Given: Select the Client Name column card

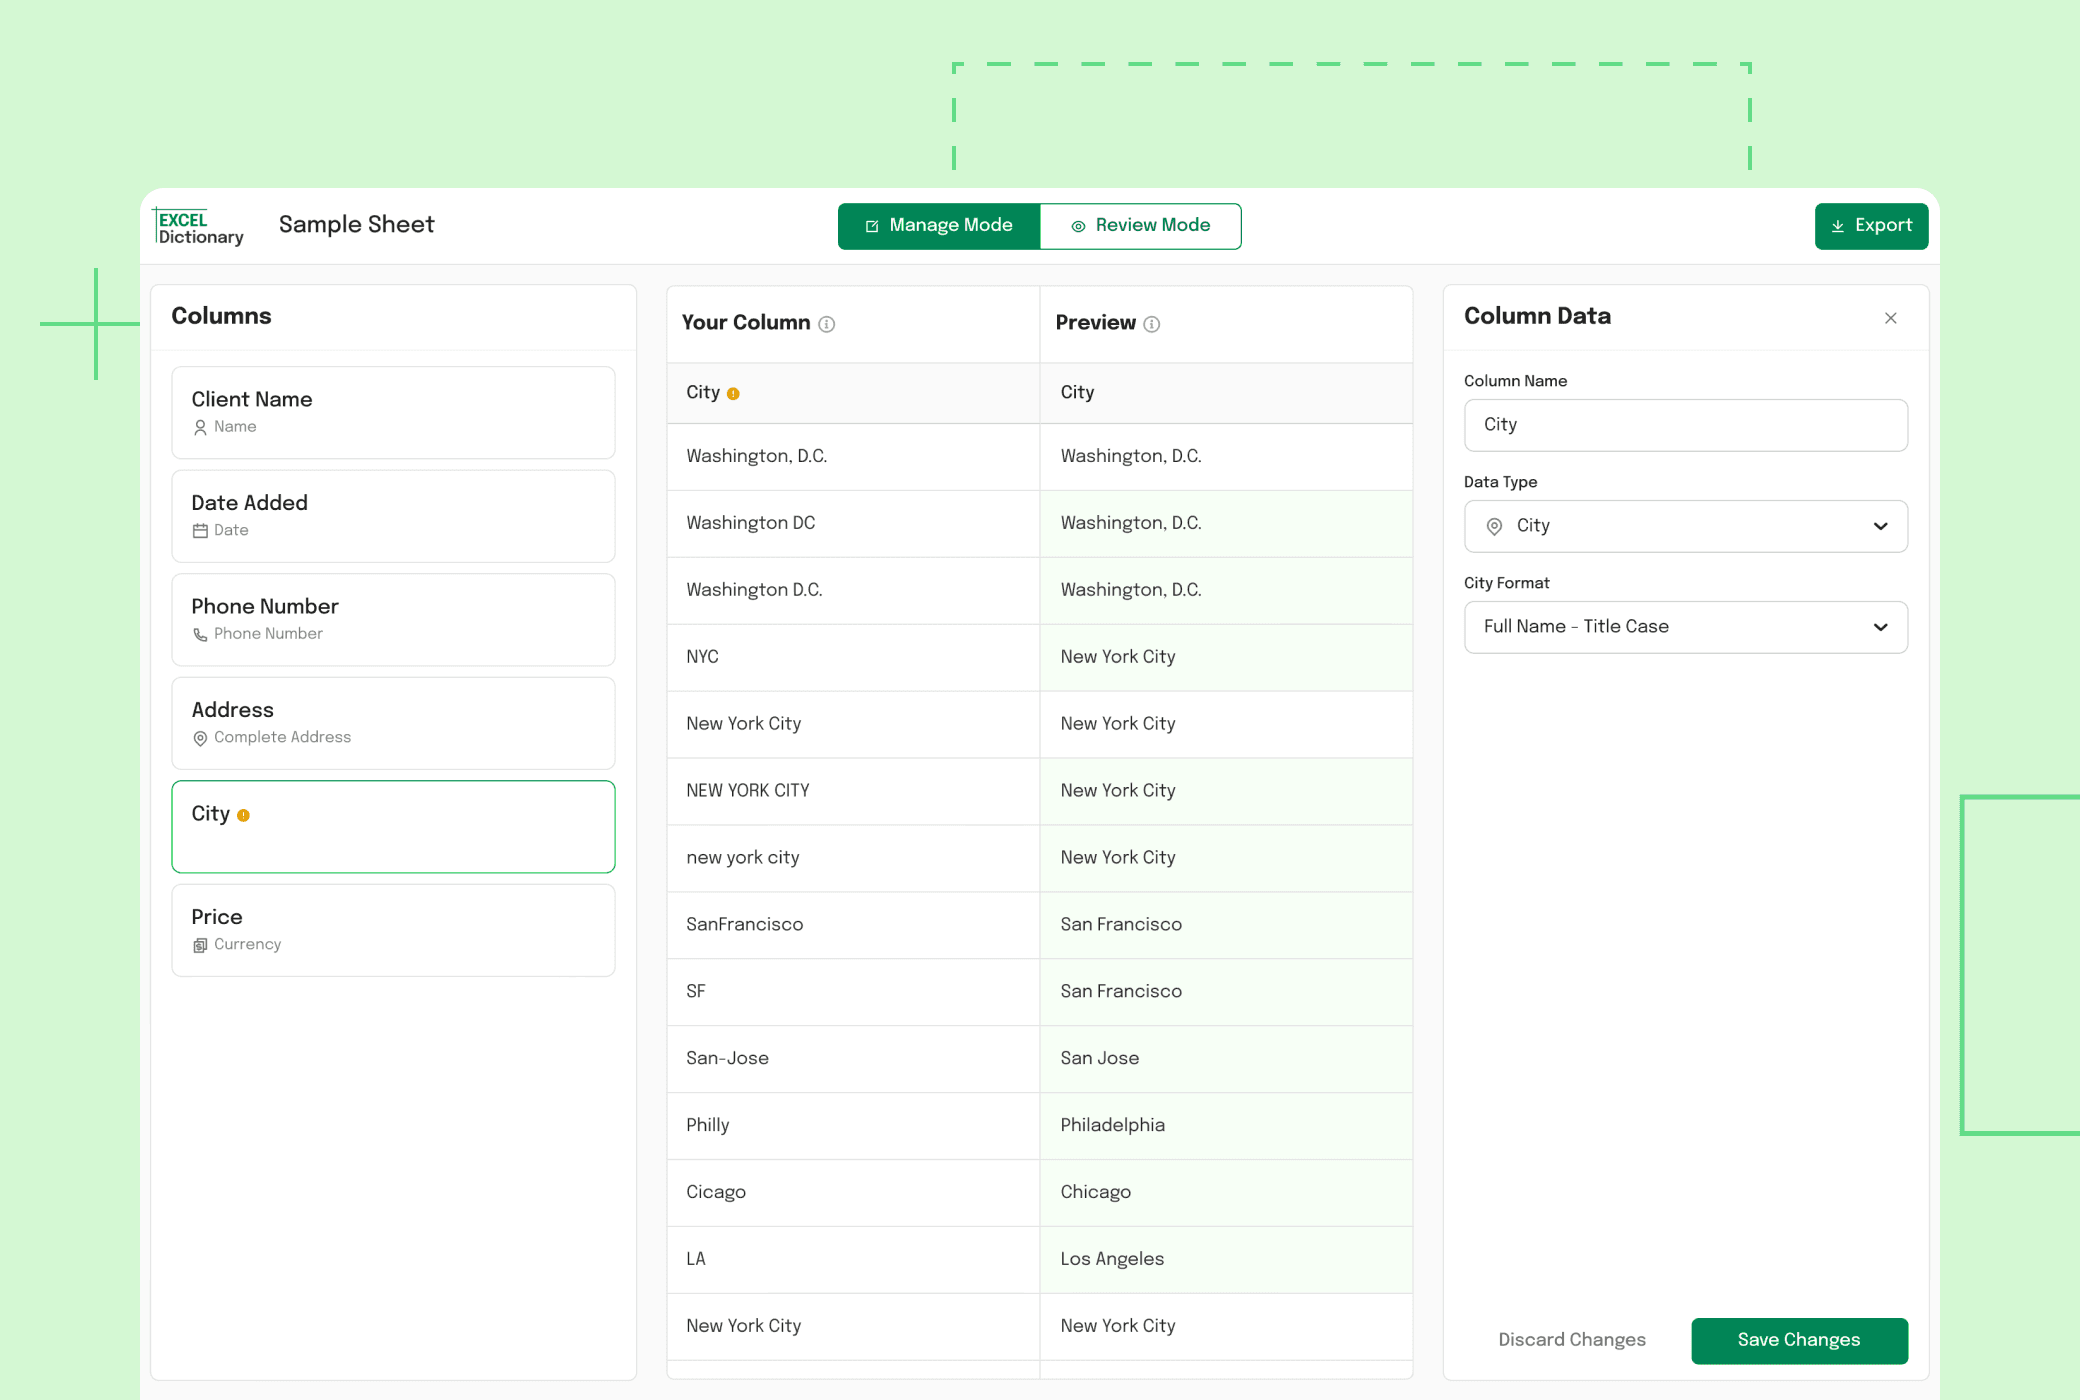Looking at the screenshot, I should tap(393, 412).
